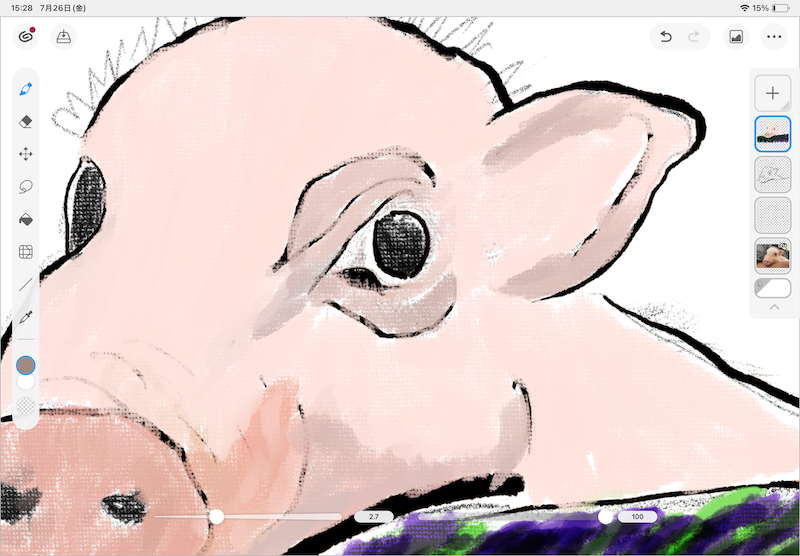Screen dimensions: 800x556
Task: Choose the transparent checkered color swatch
Action: (26, 407)
